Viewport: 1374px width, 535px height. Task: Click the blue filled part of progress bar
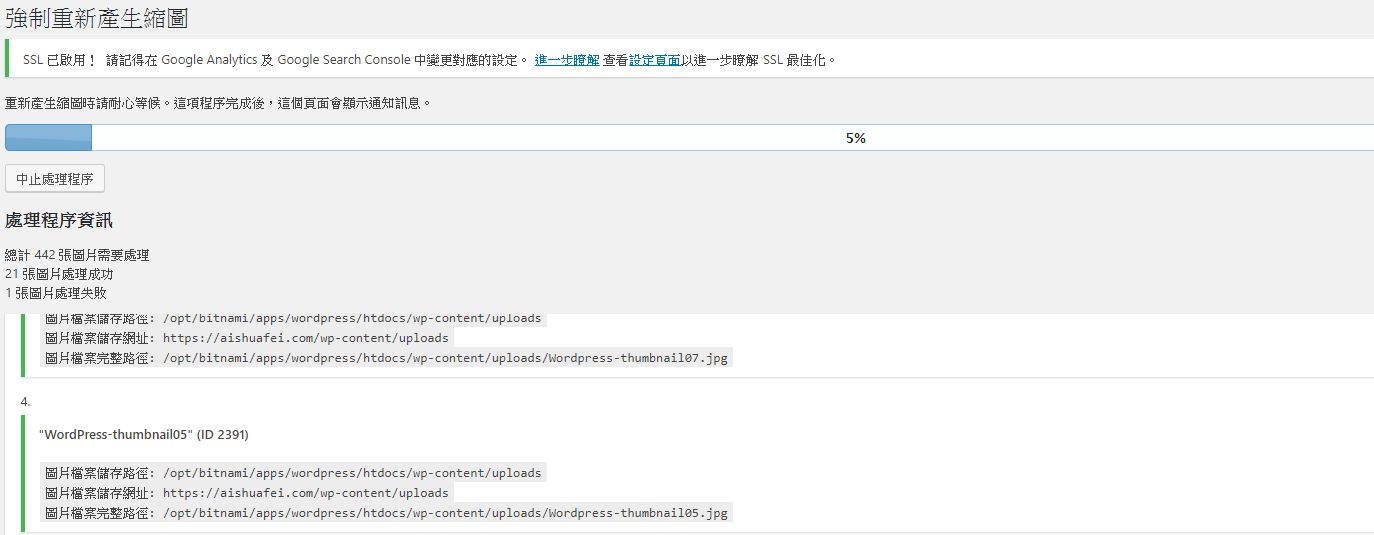point(48,138)
